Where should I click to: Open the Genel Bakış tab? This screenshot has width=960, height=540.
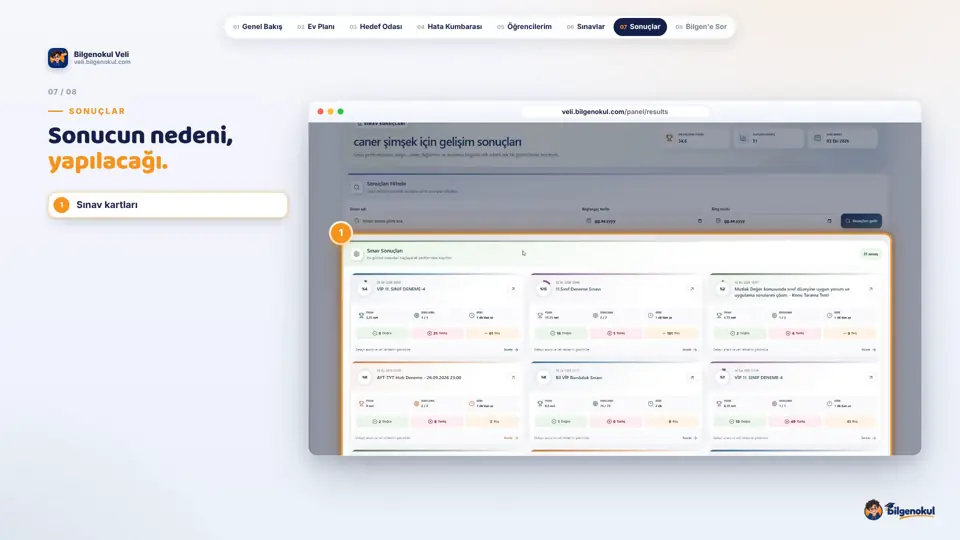[x=258, y=27]
